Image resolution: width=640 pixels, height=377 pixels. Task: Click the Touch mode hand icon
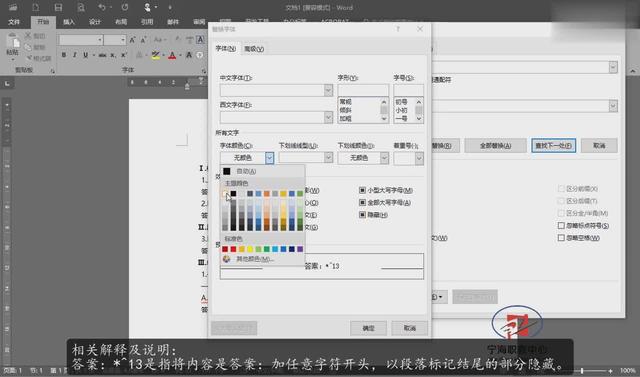point(147,7)
